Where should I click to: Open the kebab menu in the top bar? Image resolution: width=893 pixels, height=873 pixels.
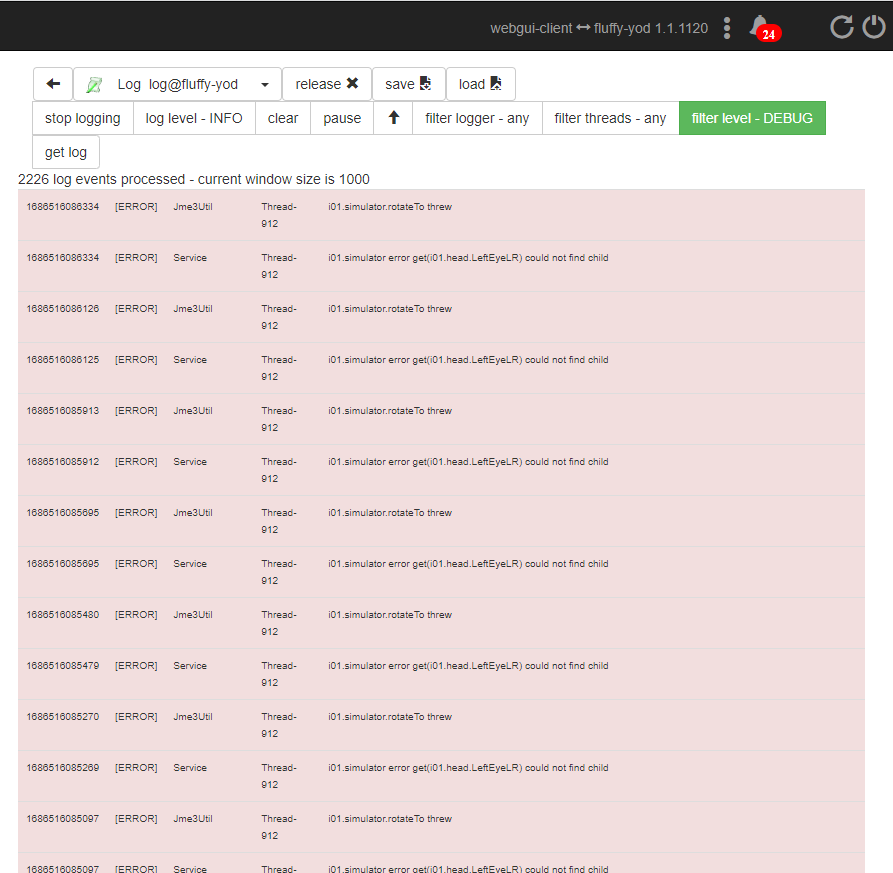click(727, 28)
